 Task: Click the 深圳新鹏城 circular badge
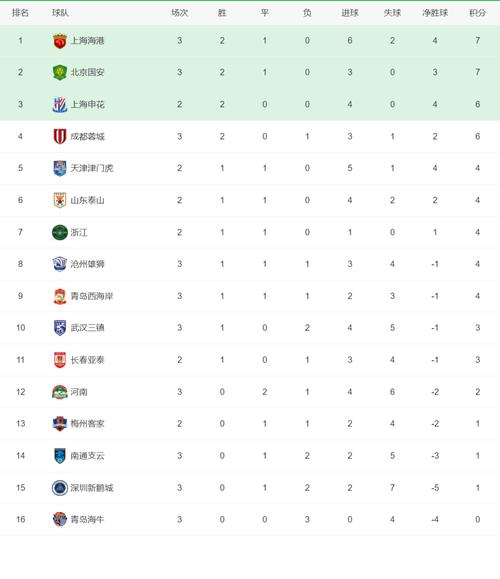coord(59,487)
